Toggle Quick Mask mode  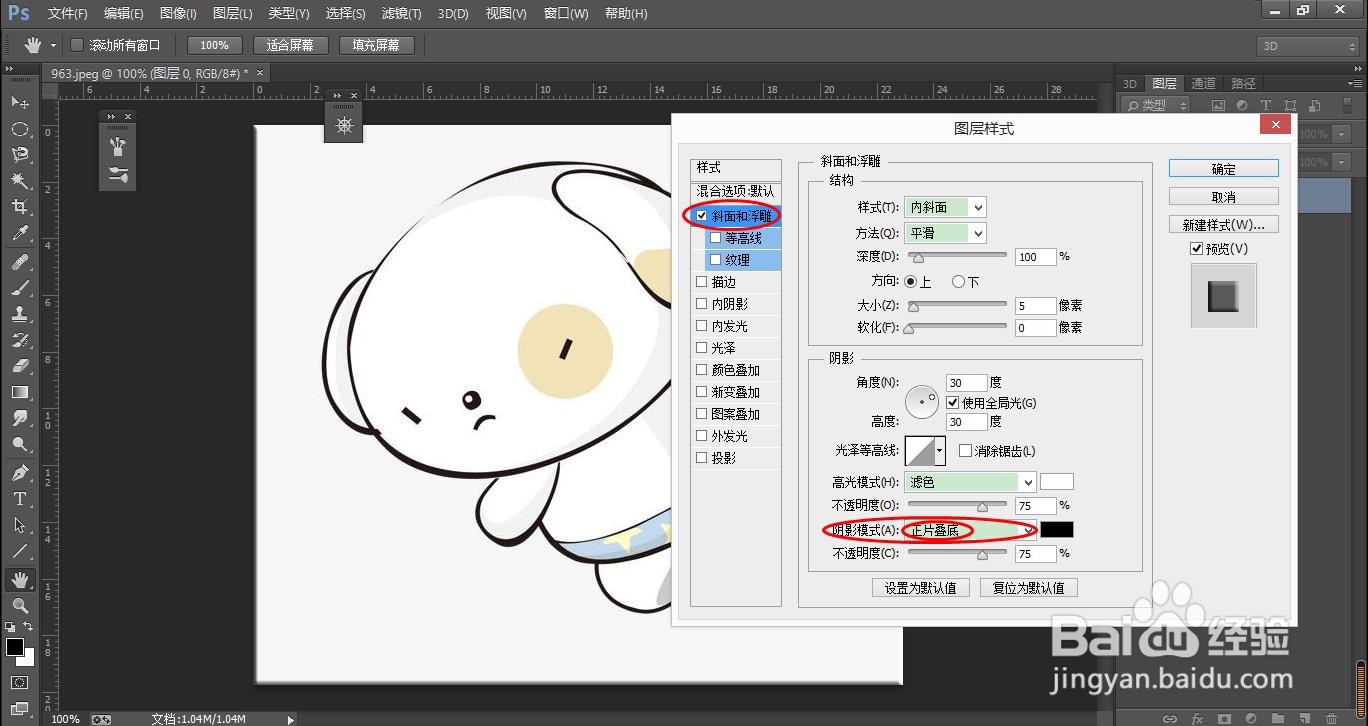[x=19, y=683]
